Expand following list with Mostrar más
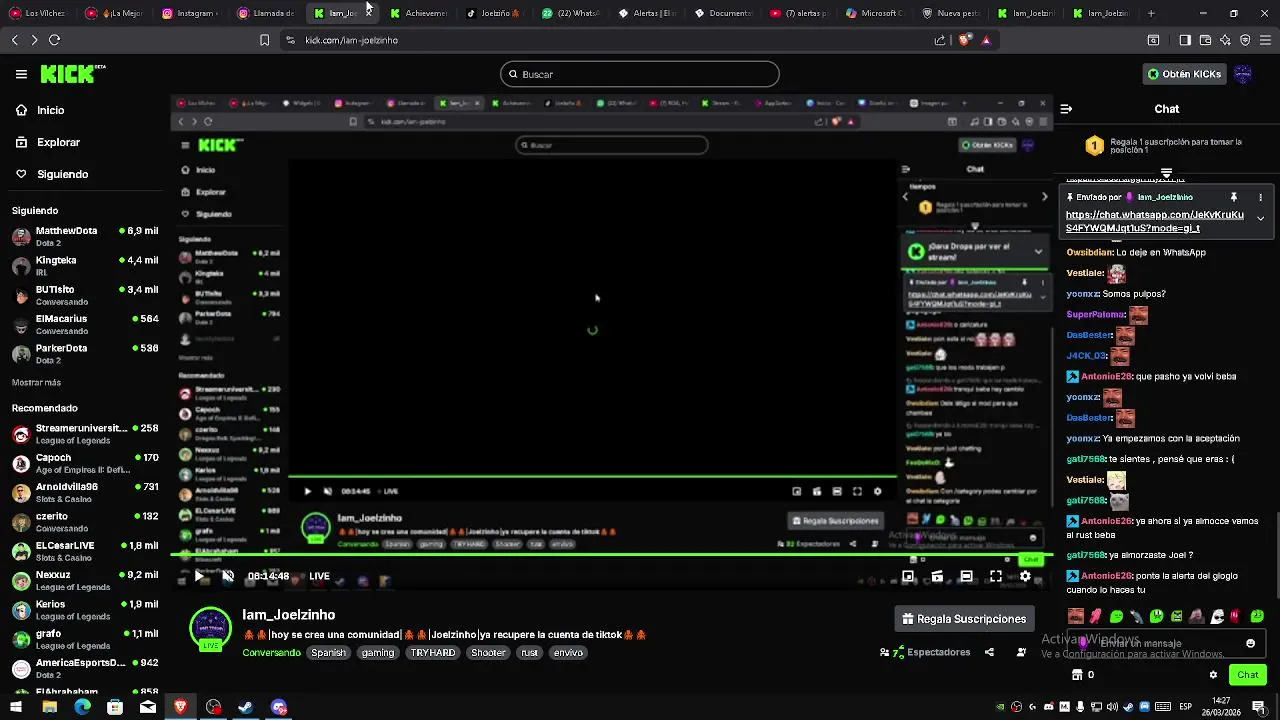This screenshot has width=1280, height=720. (36, 382)
